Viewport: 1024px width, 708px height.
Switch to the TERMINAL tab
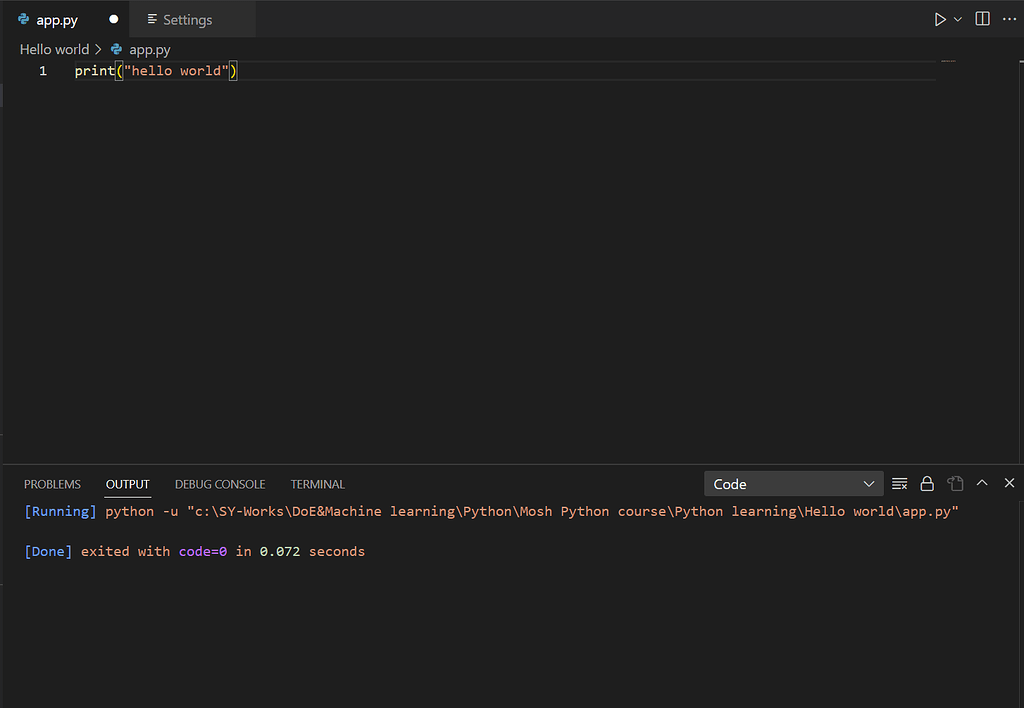pos(317,484)
